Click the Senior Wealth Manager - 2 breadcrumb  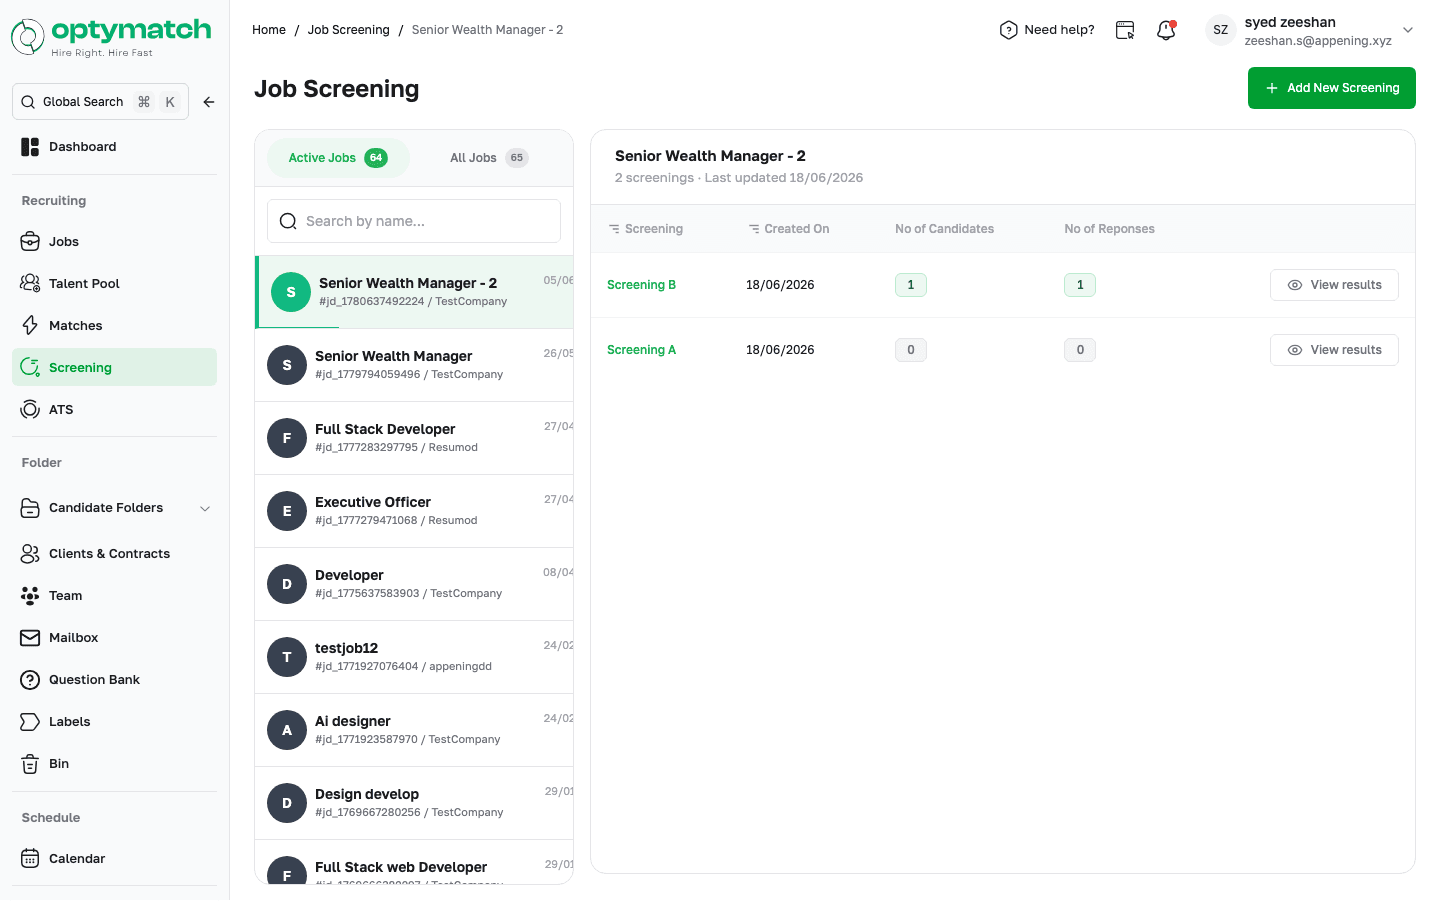coord(487,30)
